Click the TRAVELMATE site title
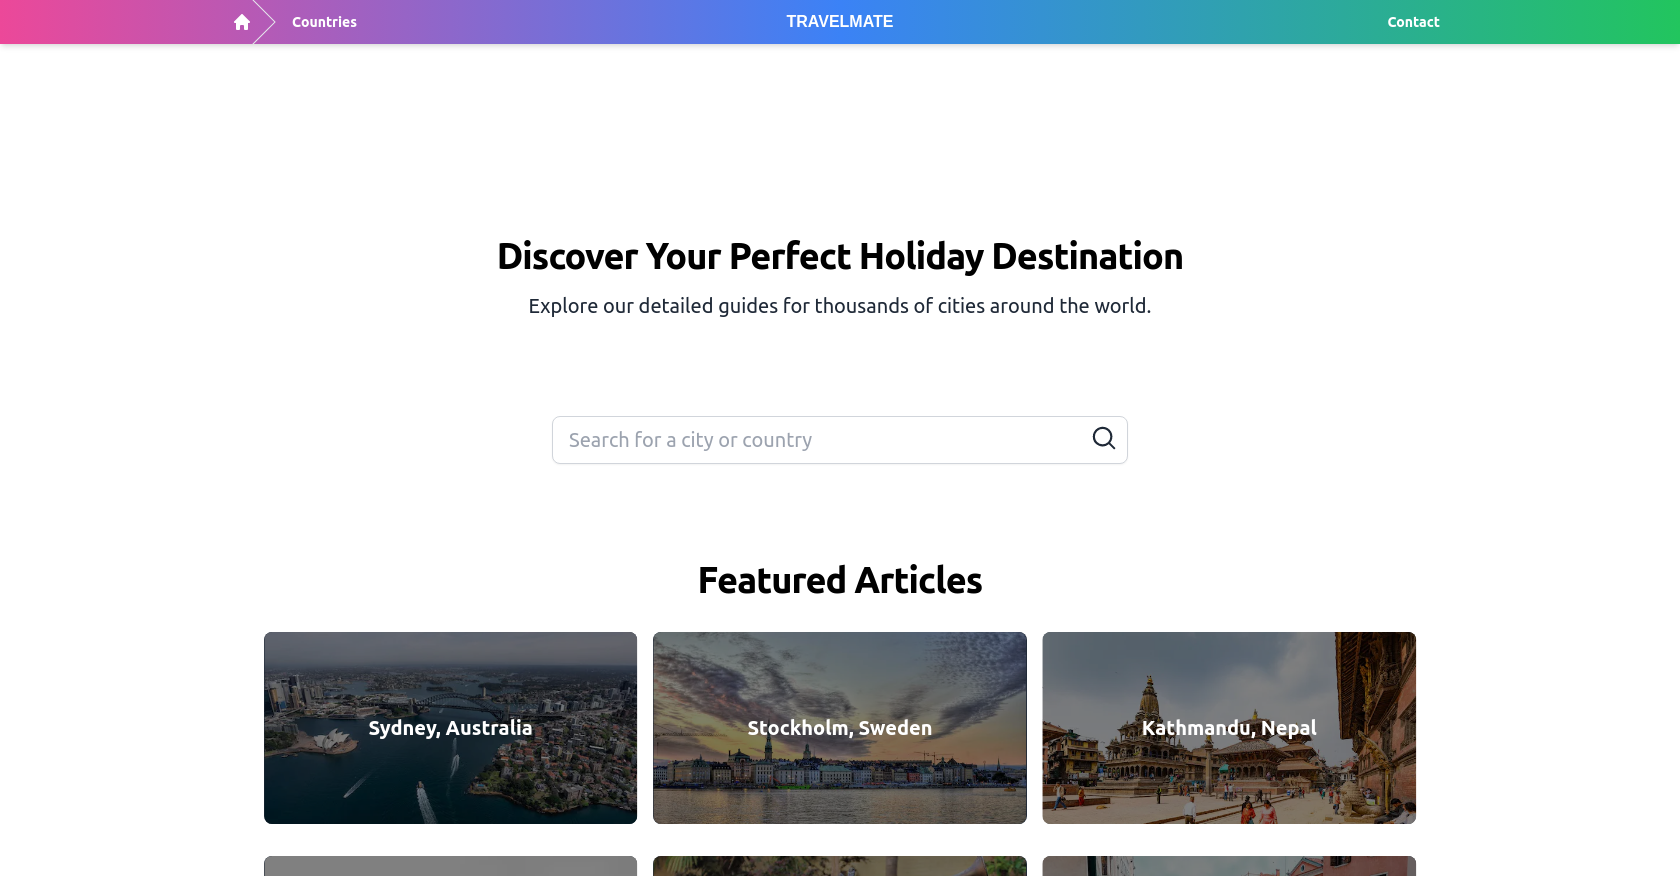The image size is (1680, 876). click(x=839, y=22)
